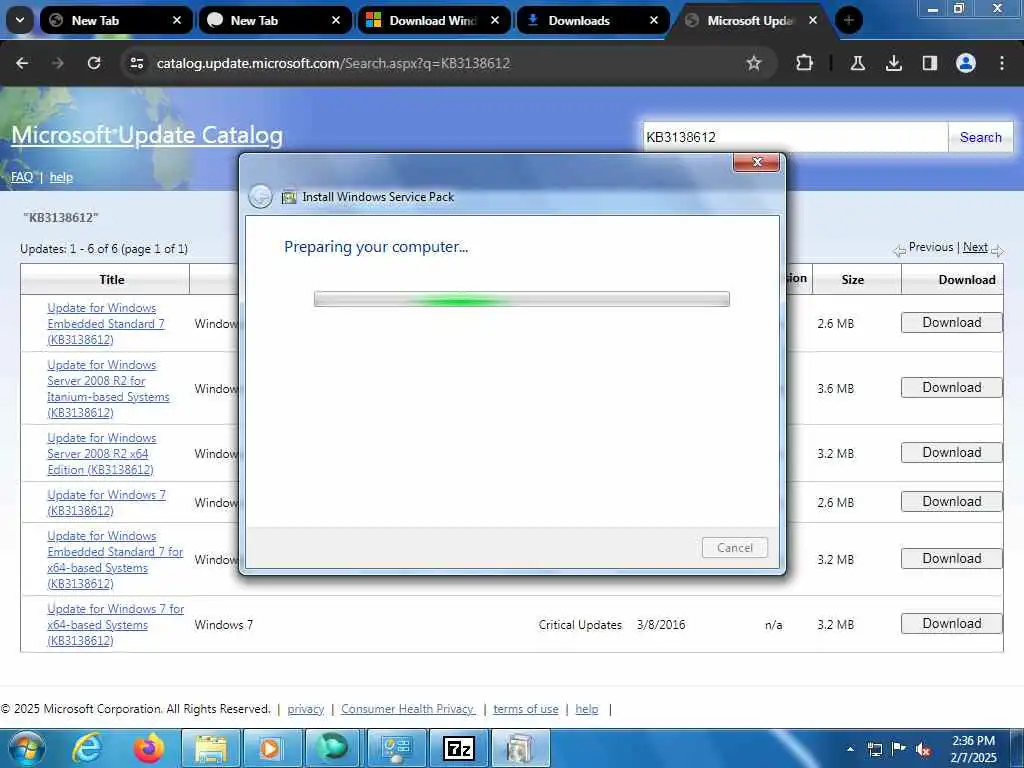Select the Microsoft Update Catalog tab
The width and height of the screenshot is (1024, 768).
(752, 20)
